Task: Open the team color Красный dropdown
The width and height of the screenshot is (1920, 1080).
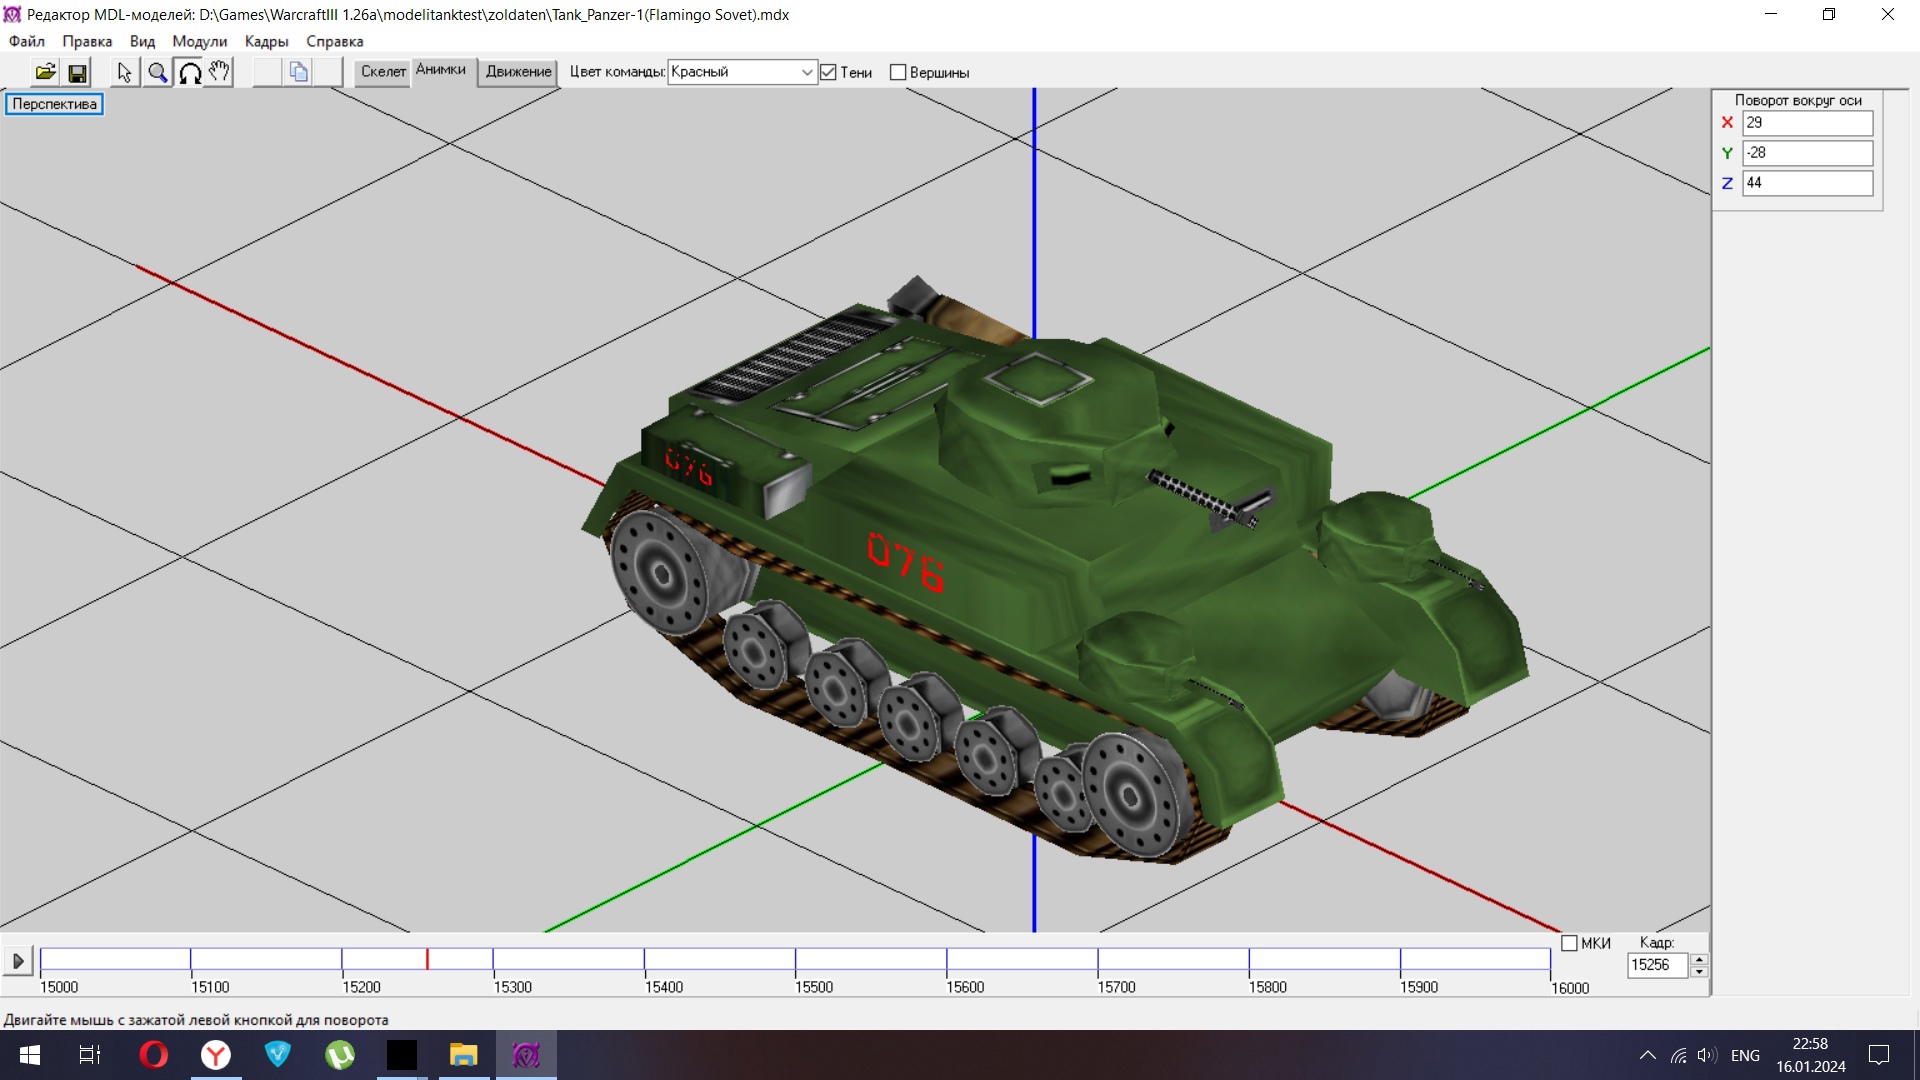Action: 806,72
